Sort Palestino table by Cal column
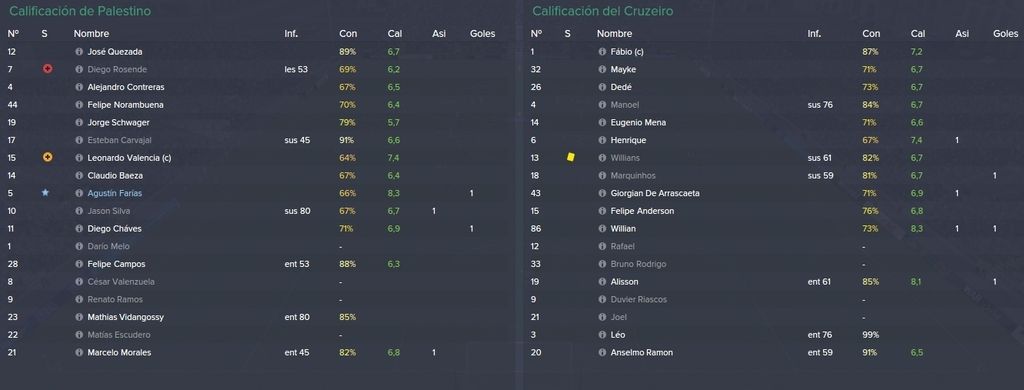 click(394, 34)
